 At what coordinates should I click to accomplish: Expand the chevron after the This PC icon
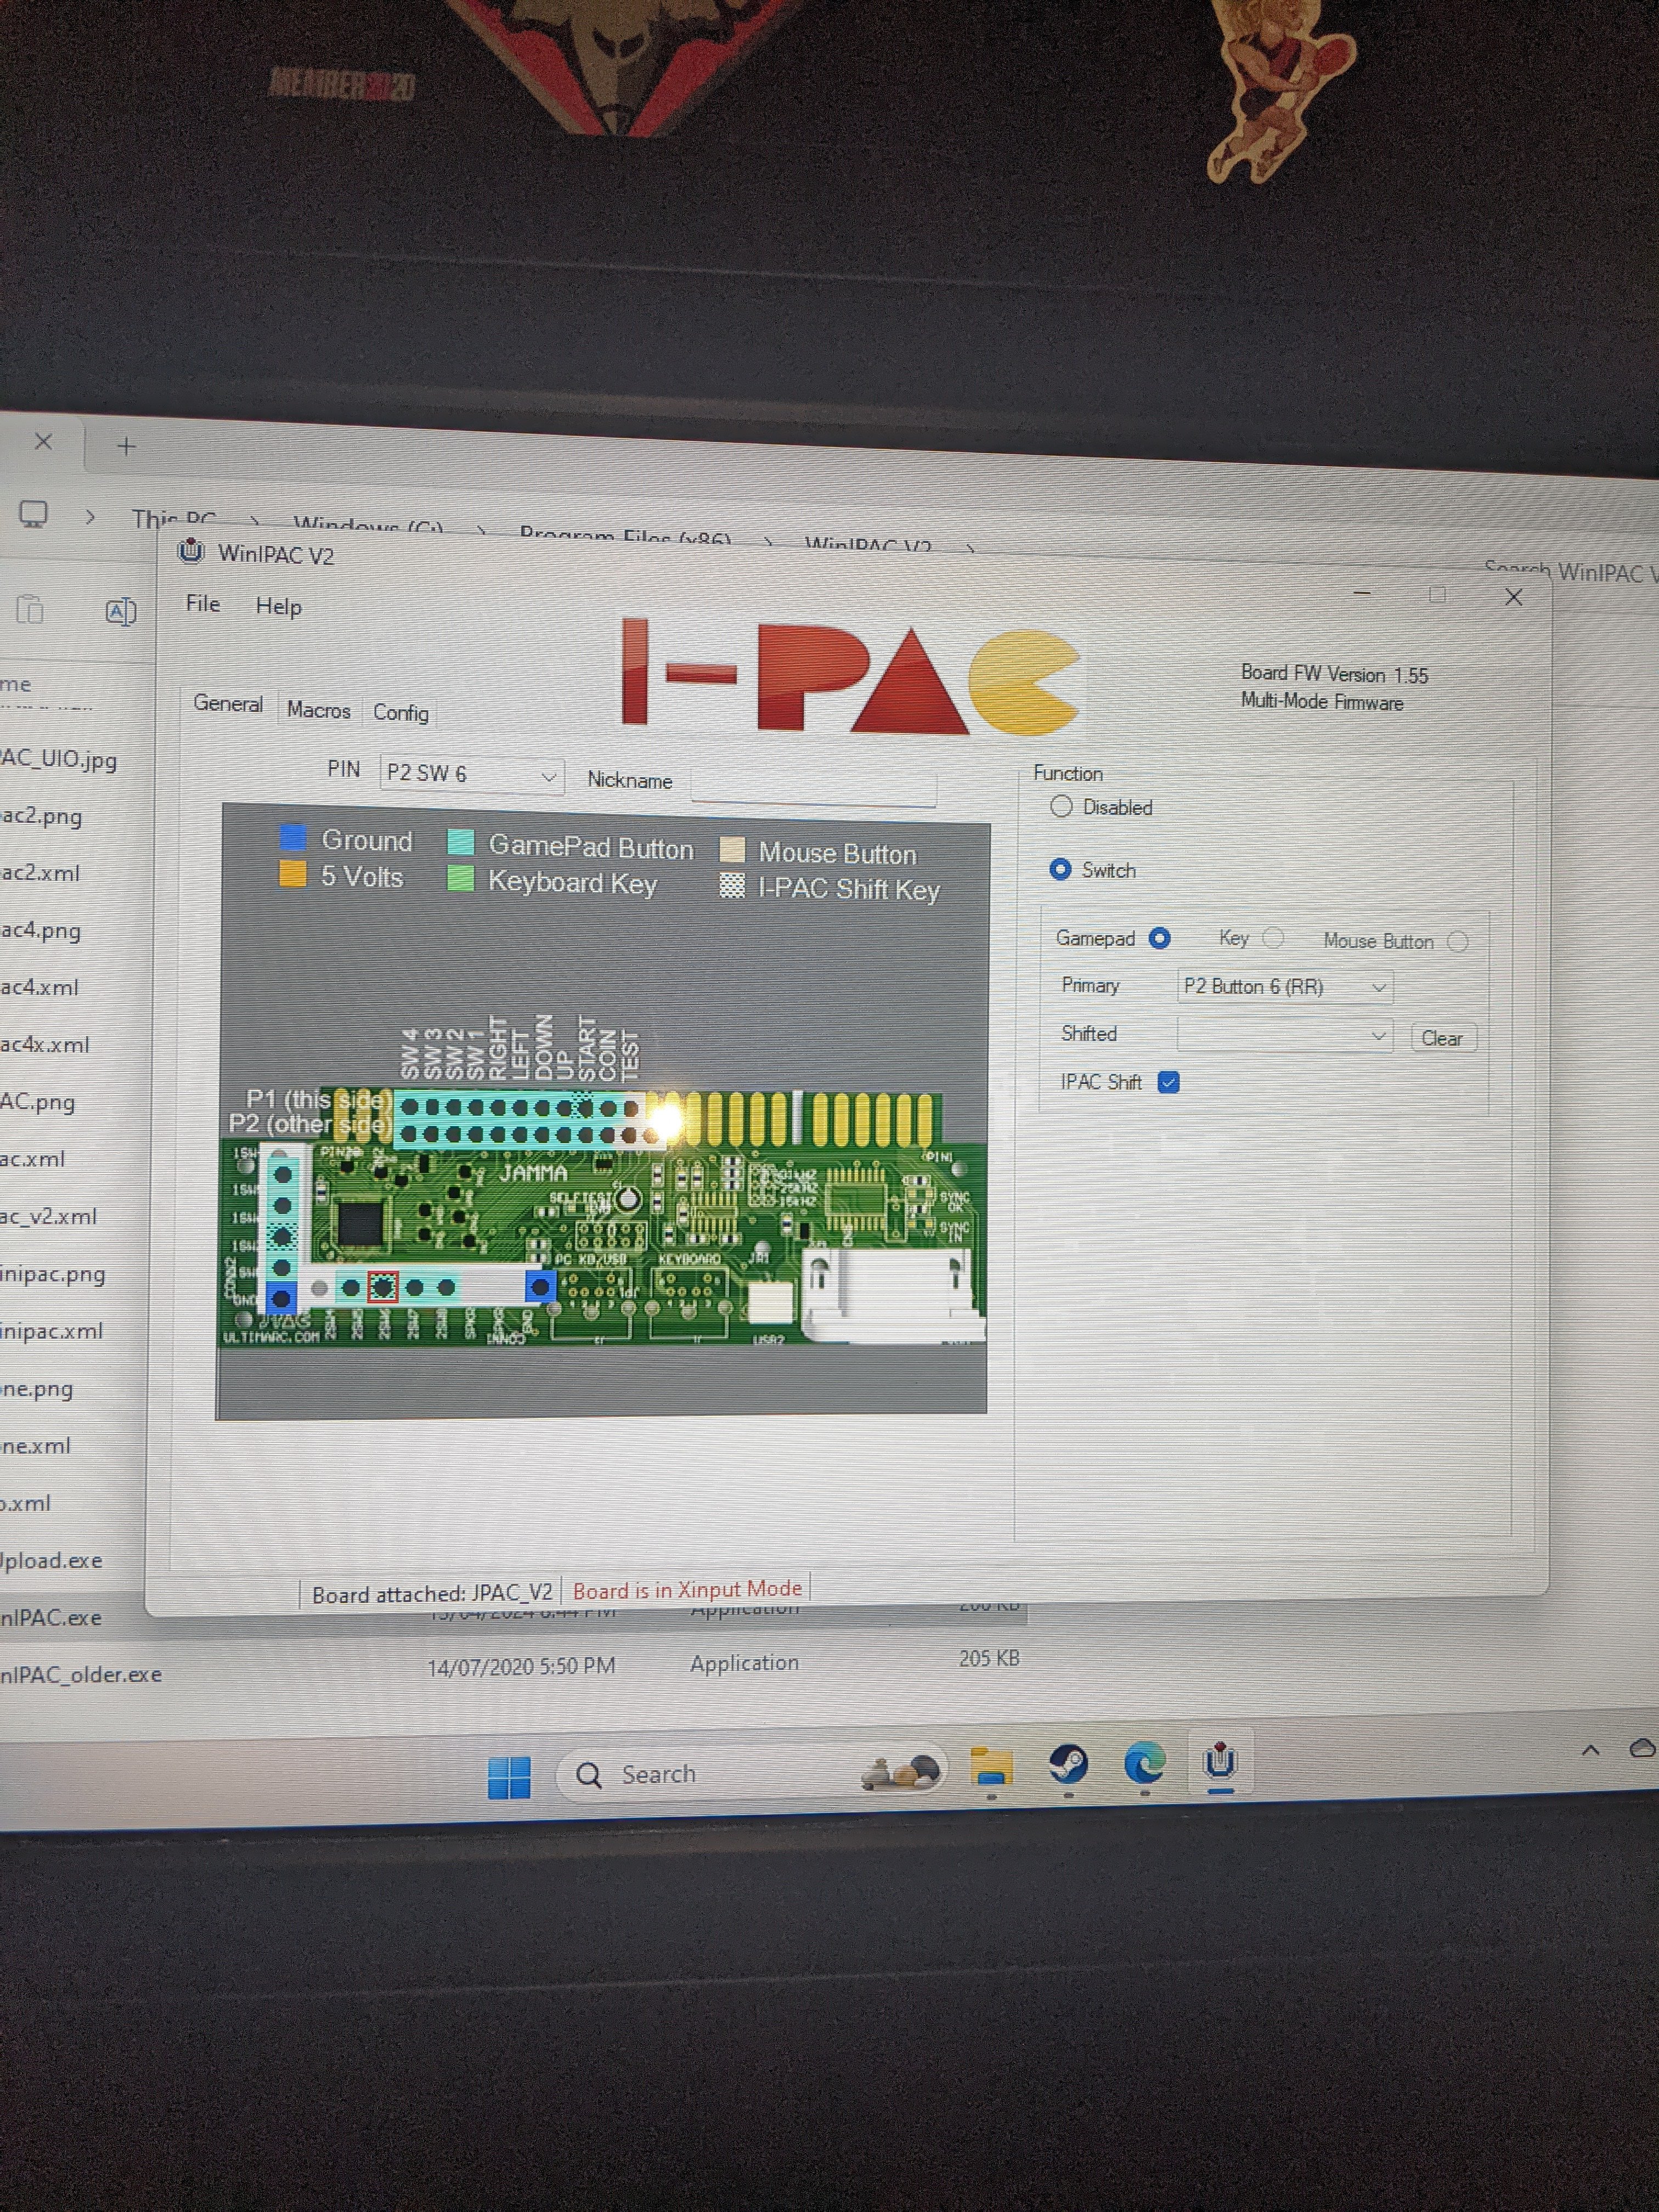pos(90,517)
